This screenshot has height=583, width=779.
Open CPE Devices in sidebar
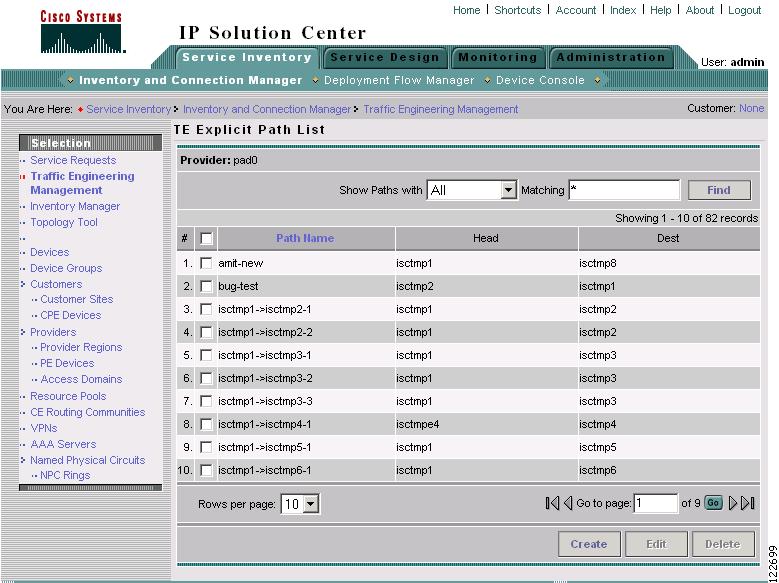71,315
